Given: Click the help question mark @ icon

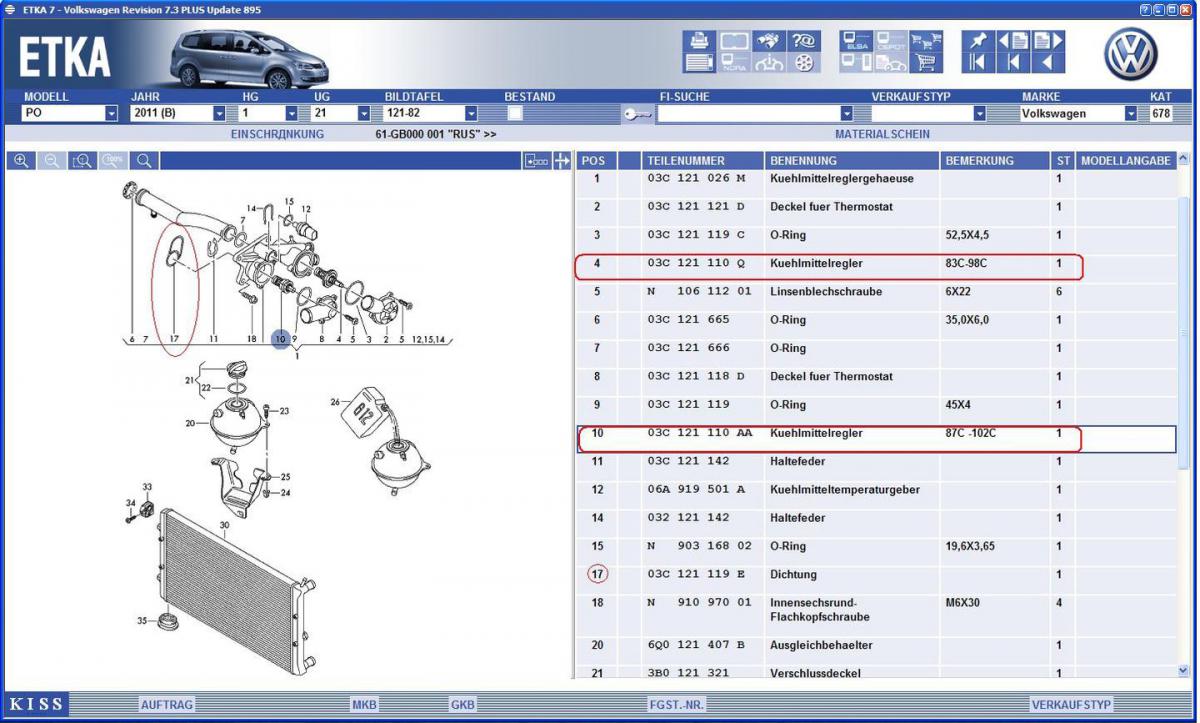Looking at the screenshot, I should click(803, 41).
